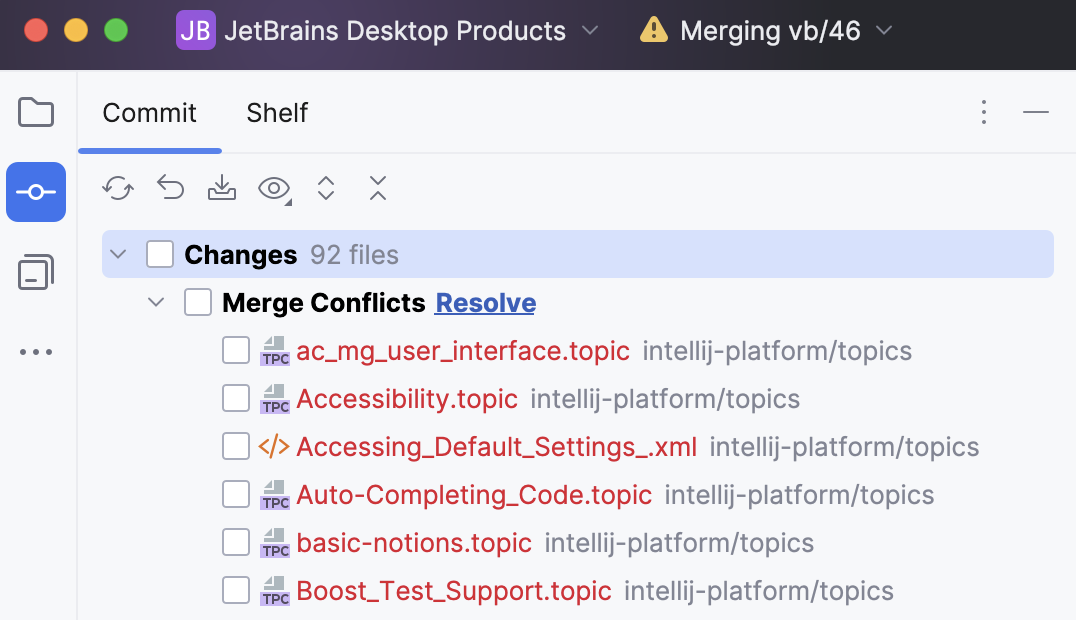Screen dimensions: 1076x620
Task: Select the Accessibility.topic checkbox
Action: [235, 398]
